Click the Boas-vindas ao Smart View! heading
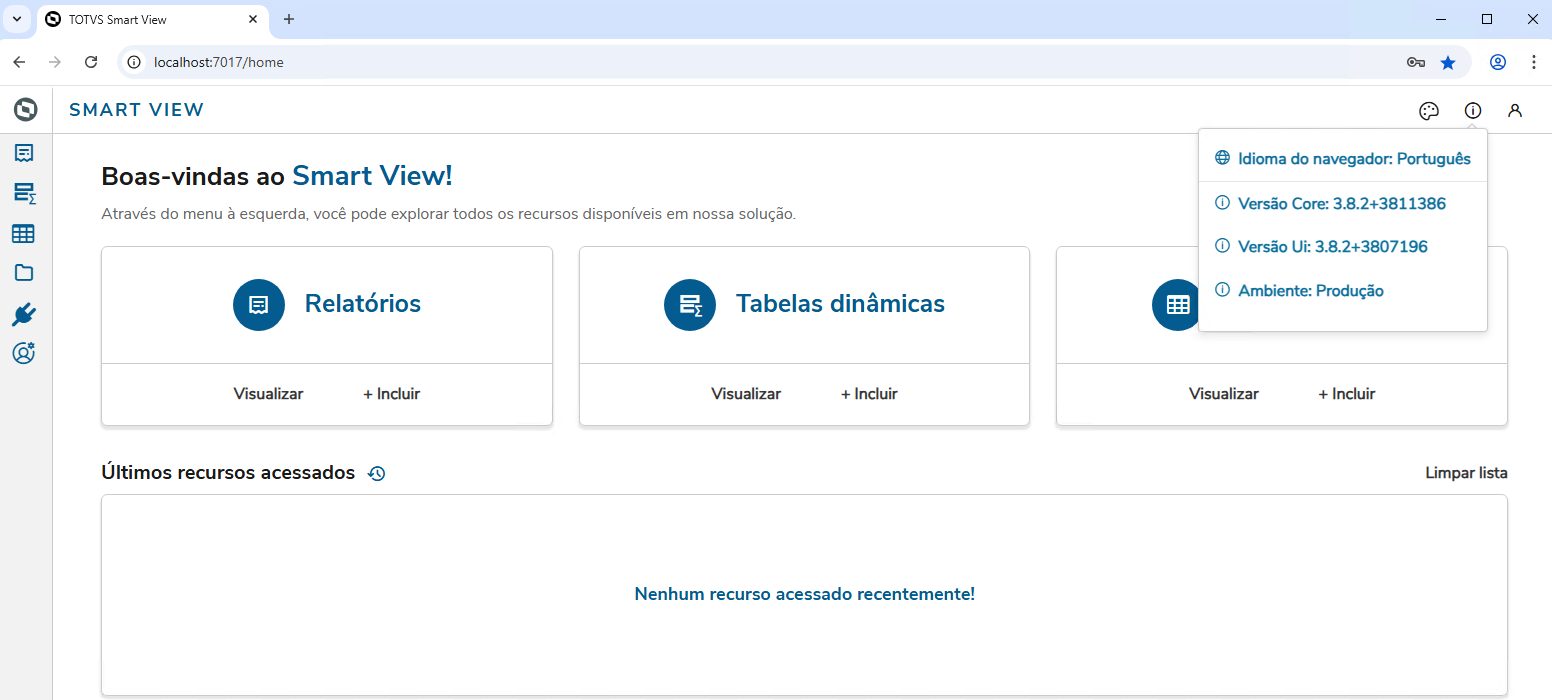Viewport: 1552px width, 700px height. click(x=277, y=176)
